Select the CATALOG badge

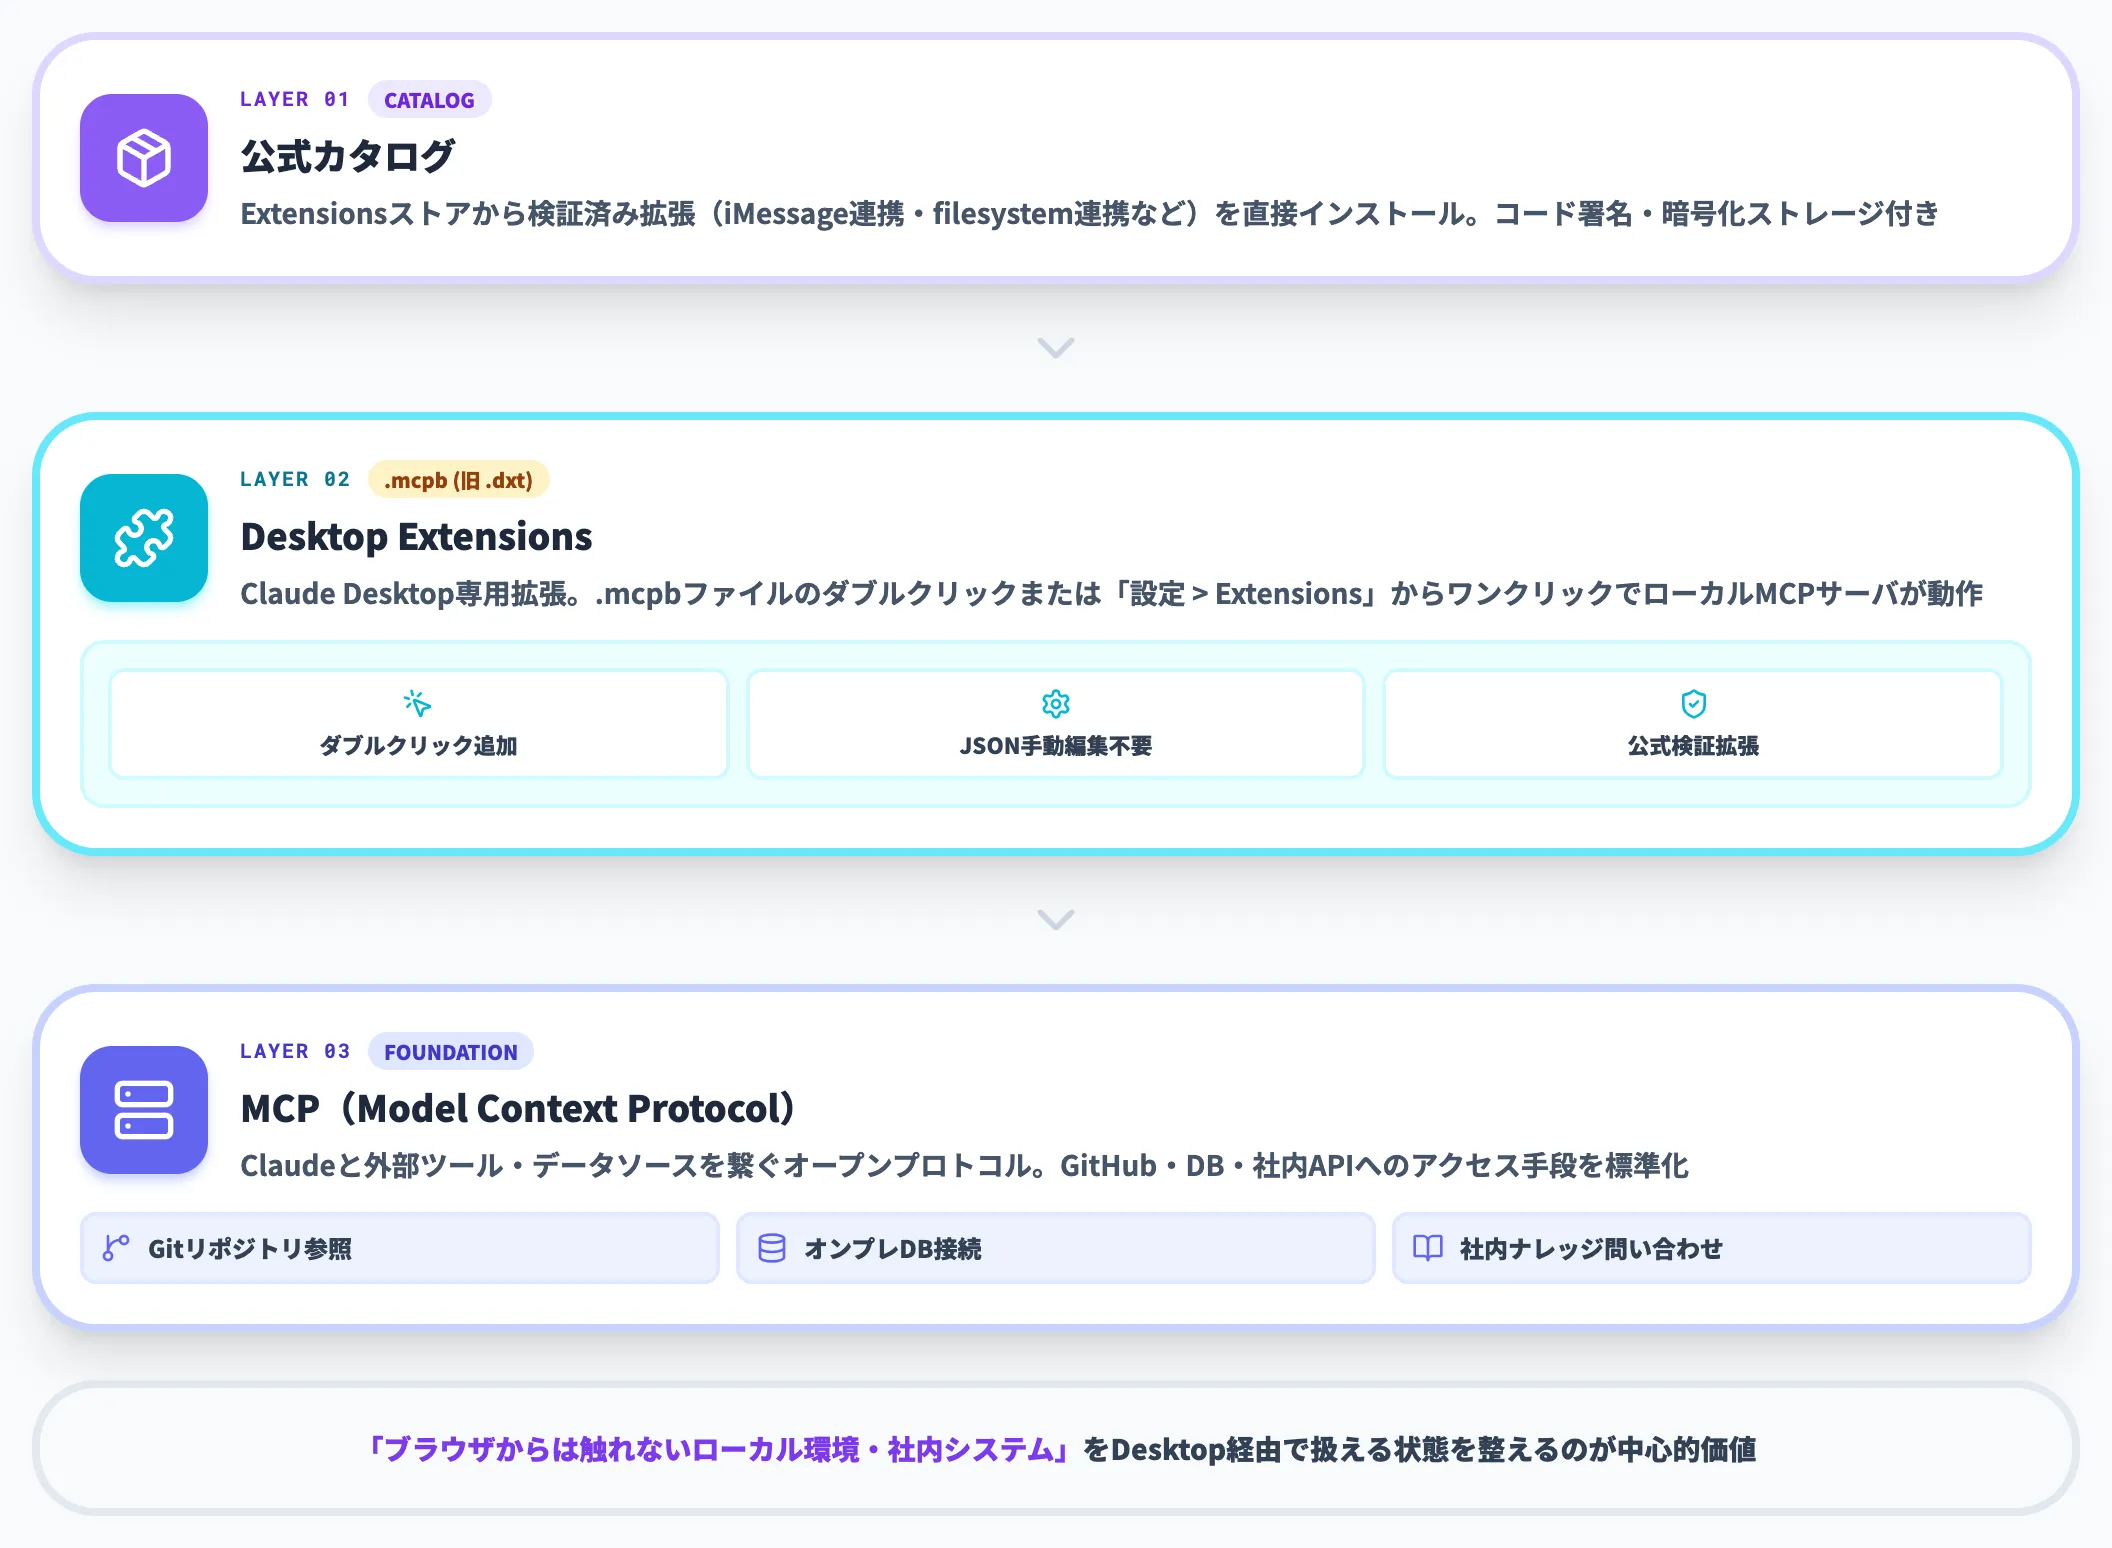429,100
